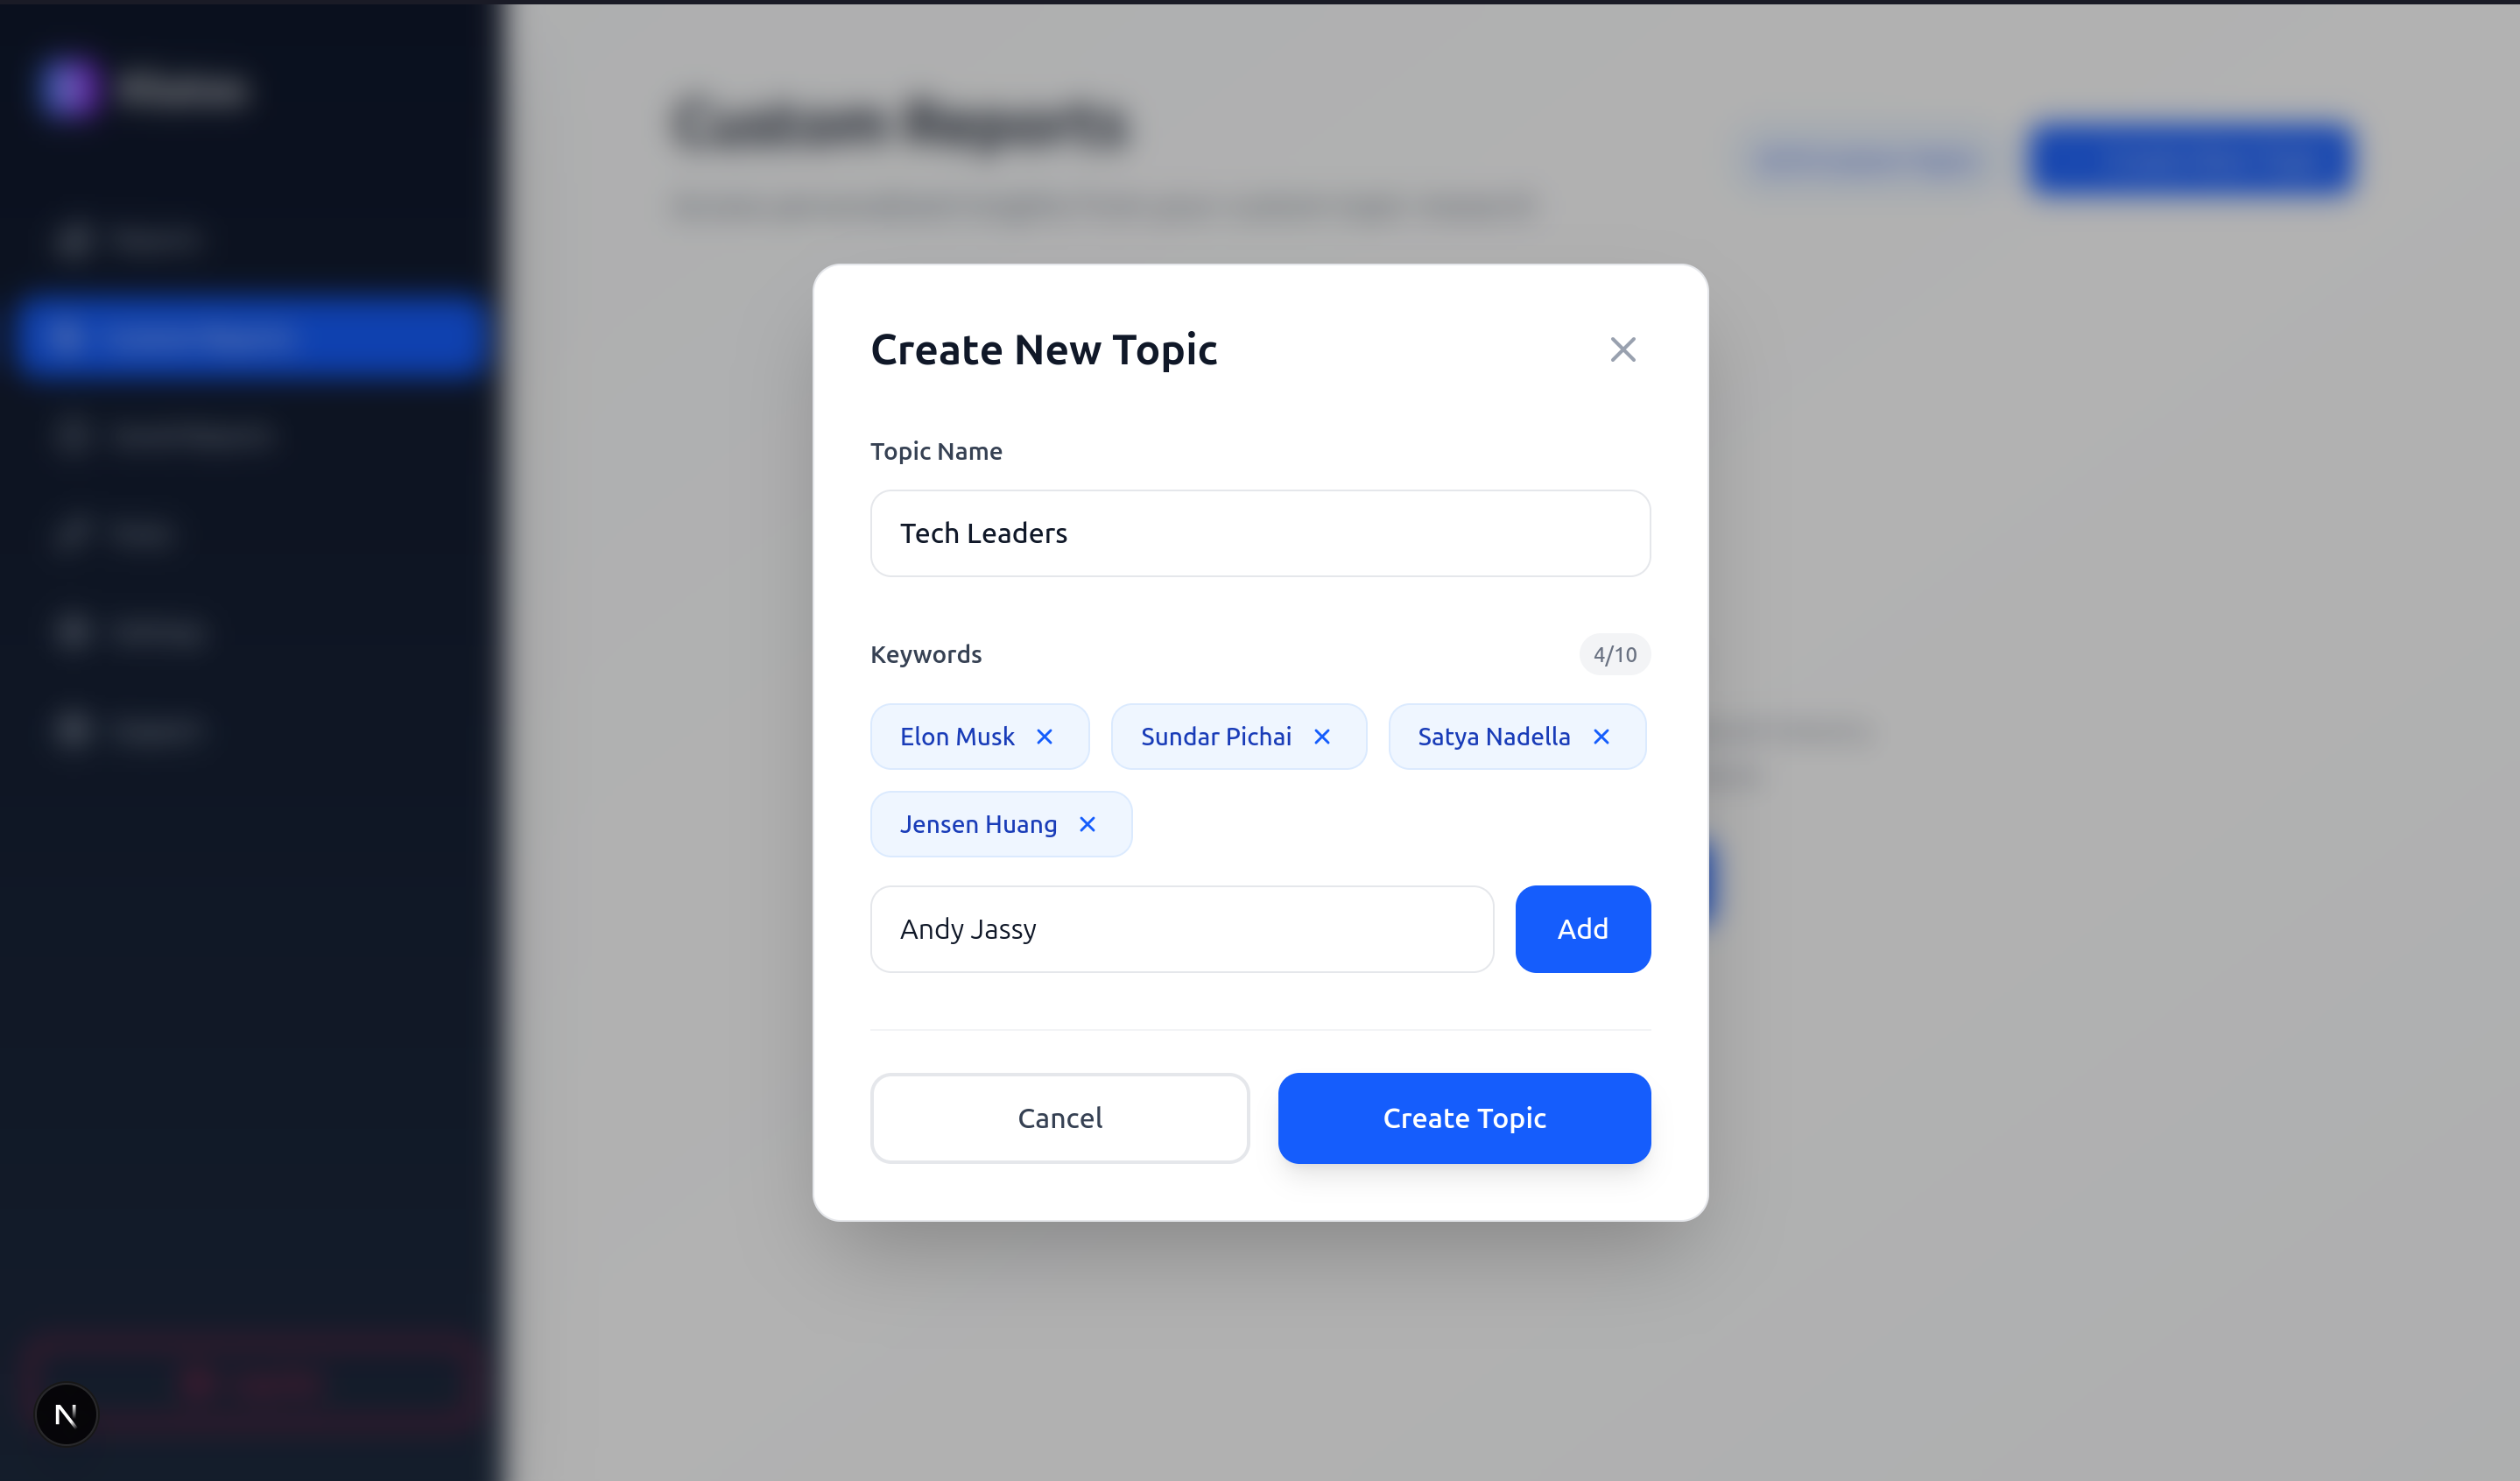Click the Next.js logo circle bottom left
Screen dimensions: 2520x1481
[66, 1414]
